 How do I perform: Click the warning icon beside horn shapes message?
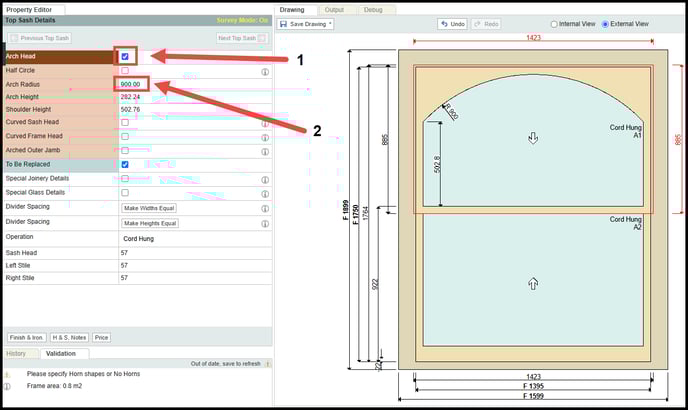click(7, 374)
